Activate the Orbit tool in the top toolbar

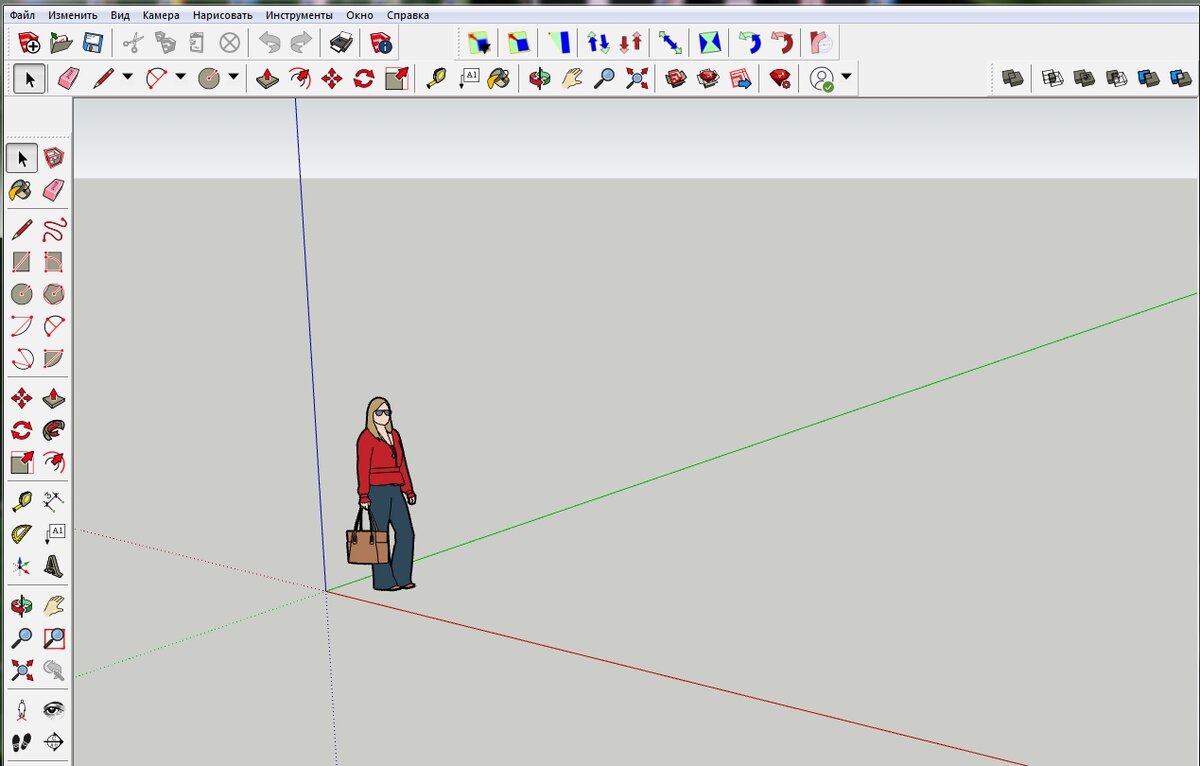(540, 78)
